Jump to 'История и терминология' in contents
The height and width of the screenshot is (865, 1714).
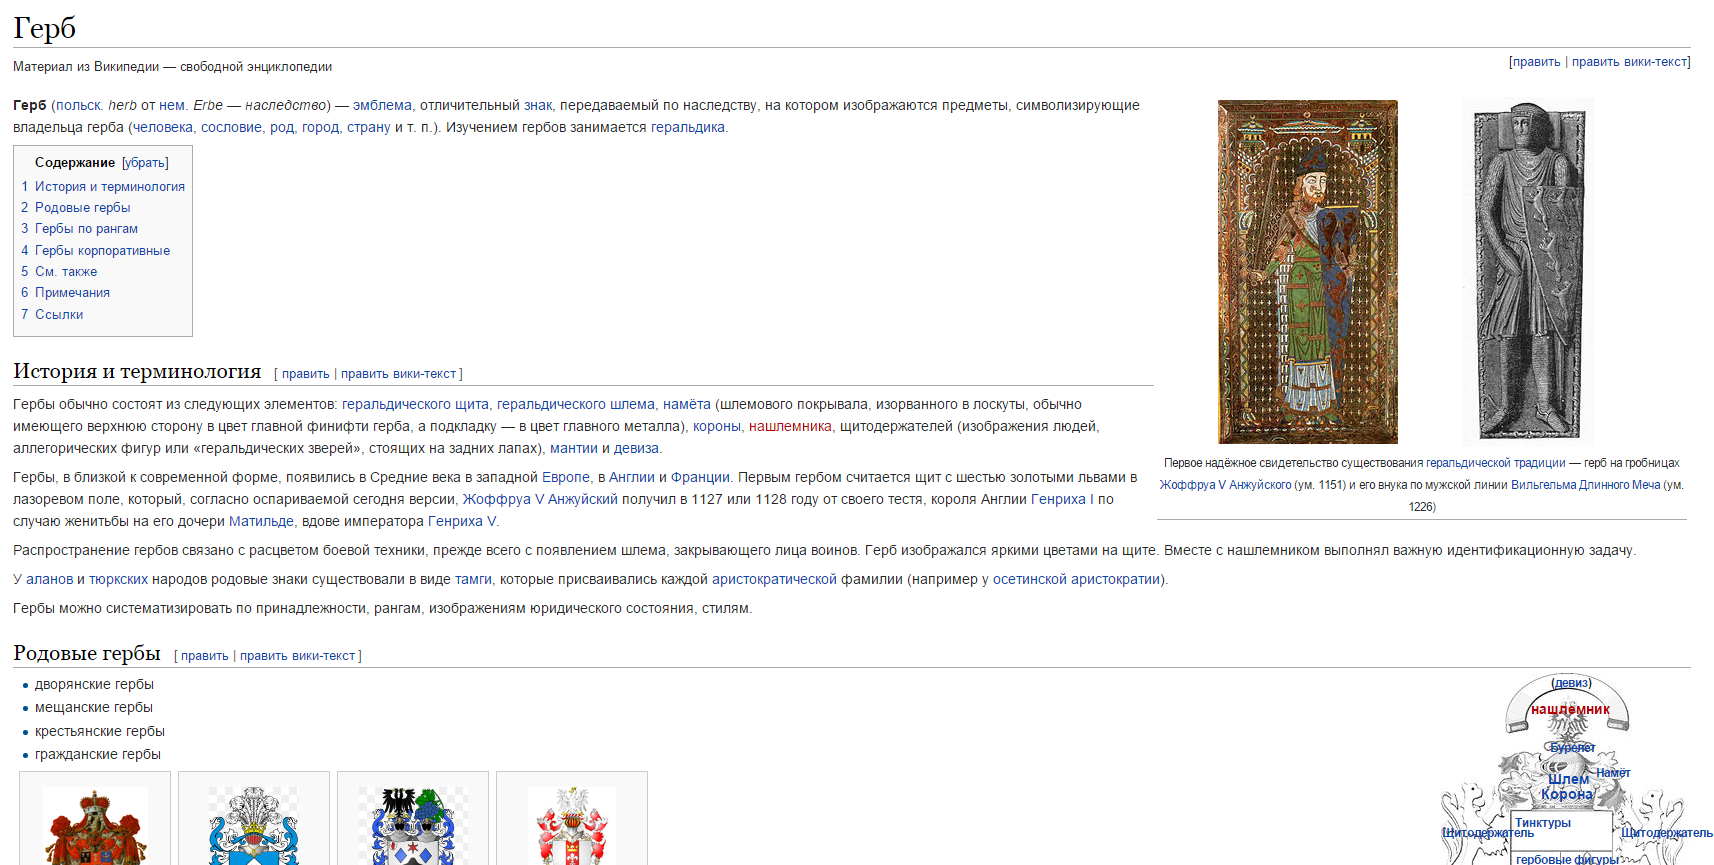pos(109,187)
